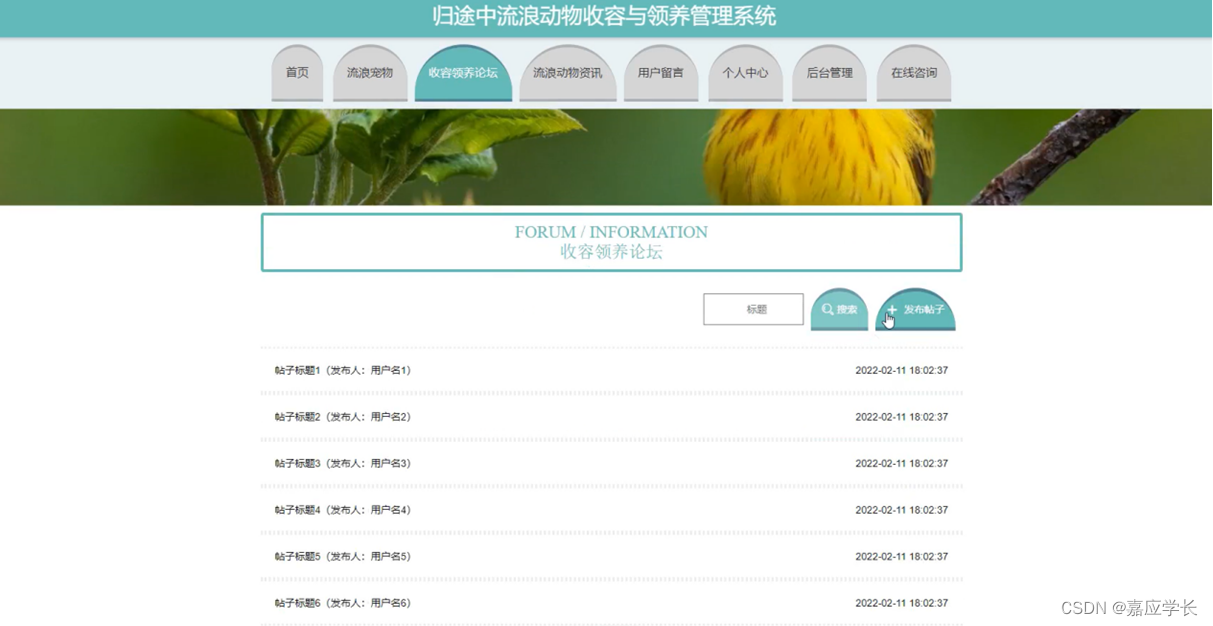Viewport: 1213px width, 626px height.
Task: Click the magnifier icon in 搜索 button
Action: point(828,310)
